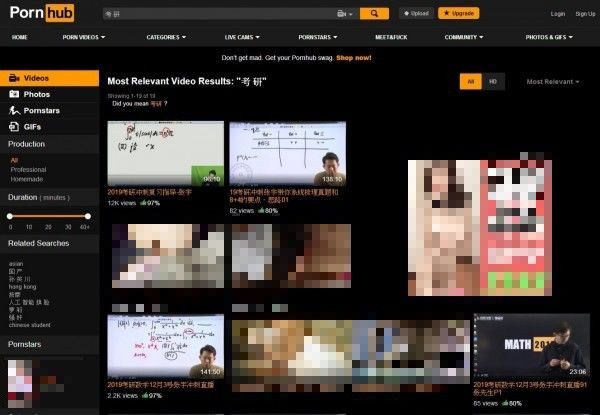600x415 pixels.
Task: Open the GIFs sidebar section
Action: coord(14,127)
